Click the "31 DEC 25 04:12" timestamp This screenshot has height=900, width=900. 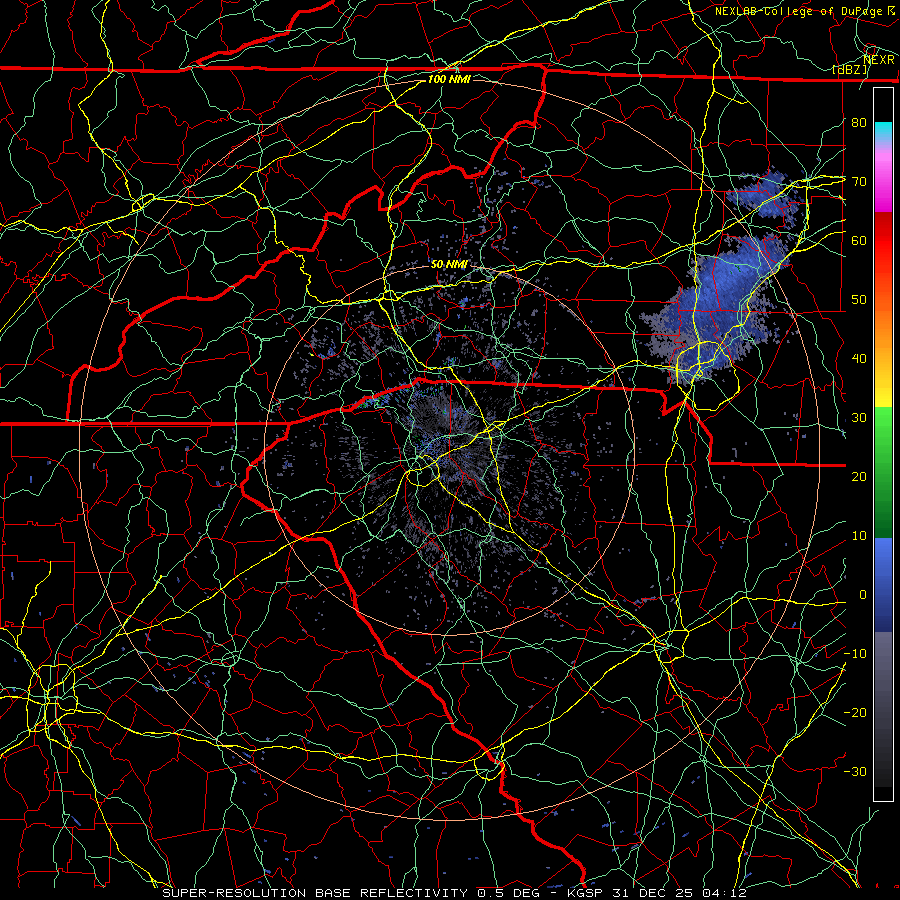(680, 893)
